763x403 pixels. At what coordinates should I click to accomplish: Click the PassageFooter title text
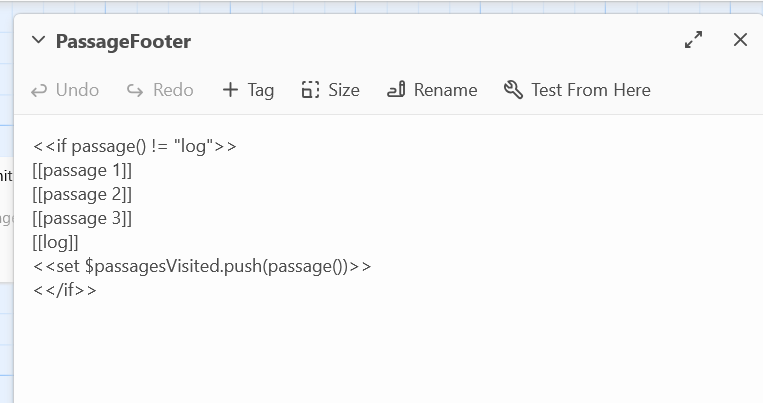point(123,42)
